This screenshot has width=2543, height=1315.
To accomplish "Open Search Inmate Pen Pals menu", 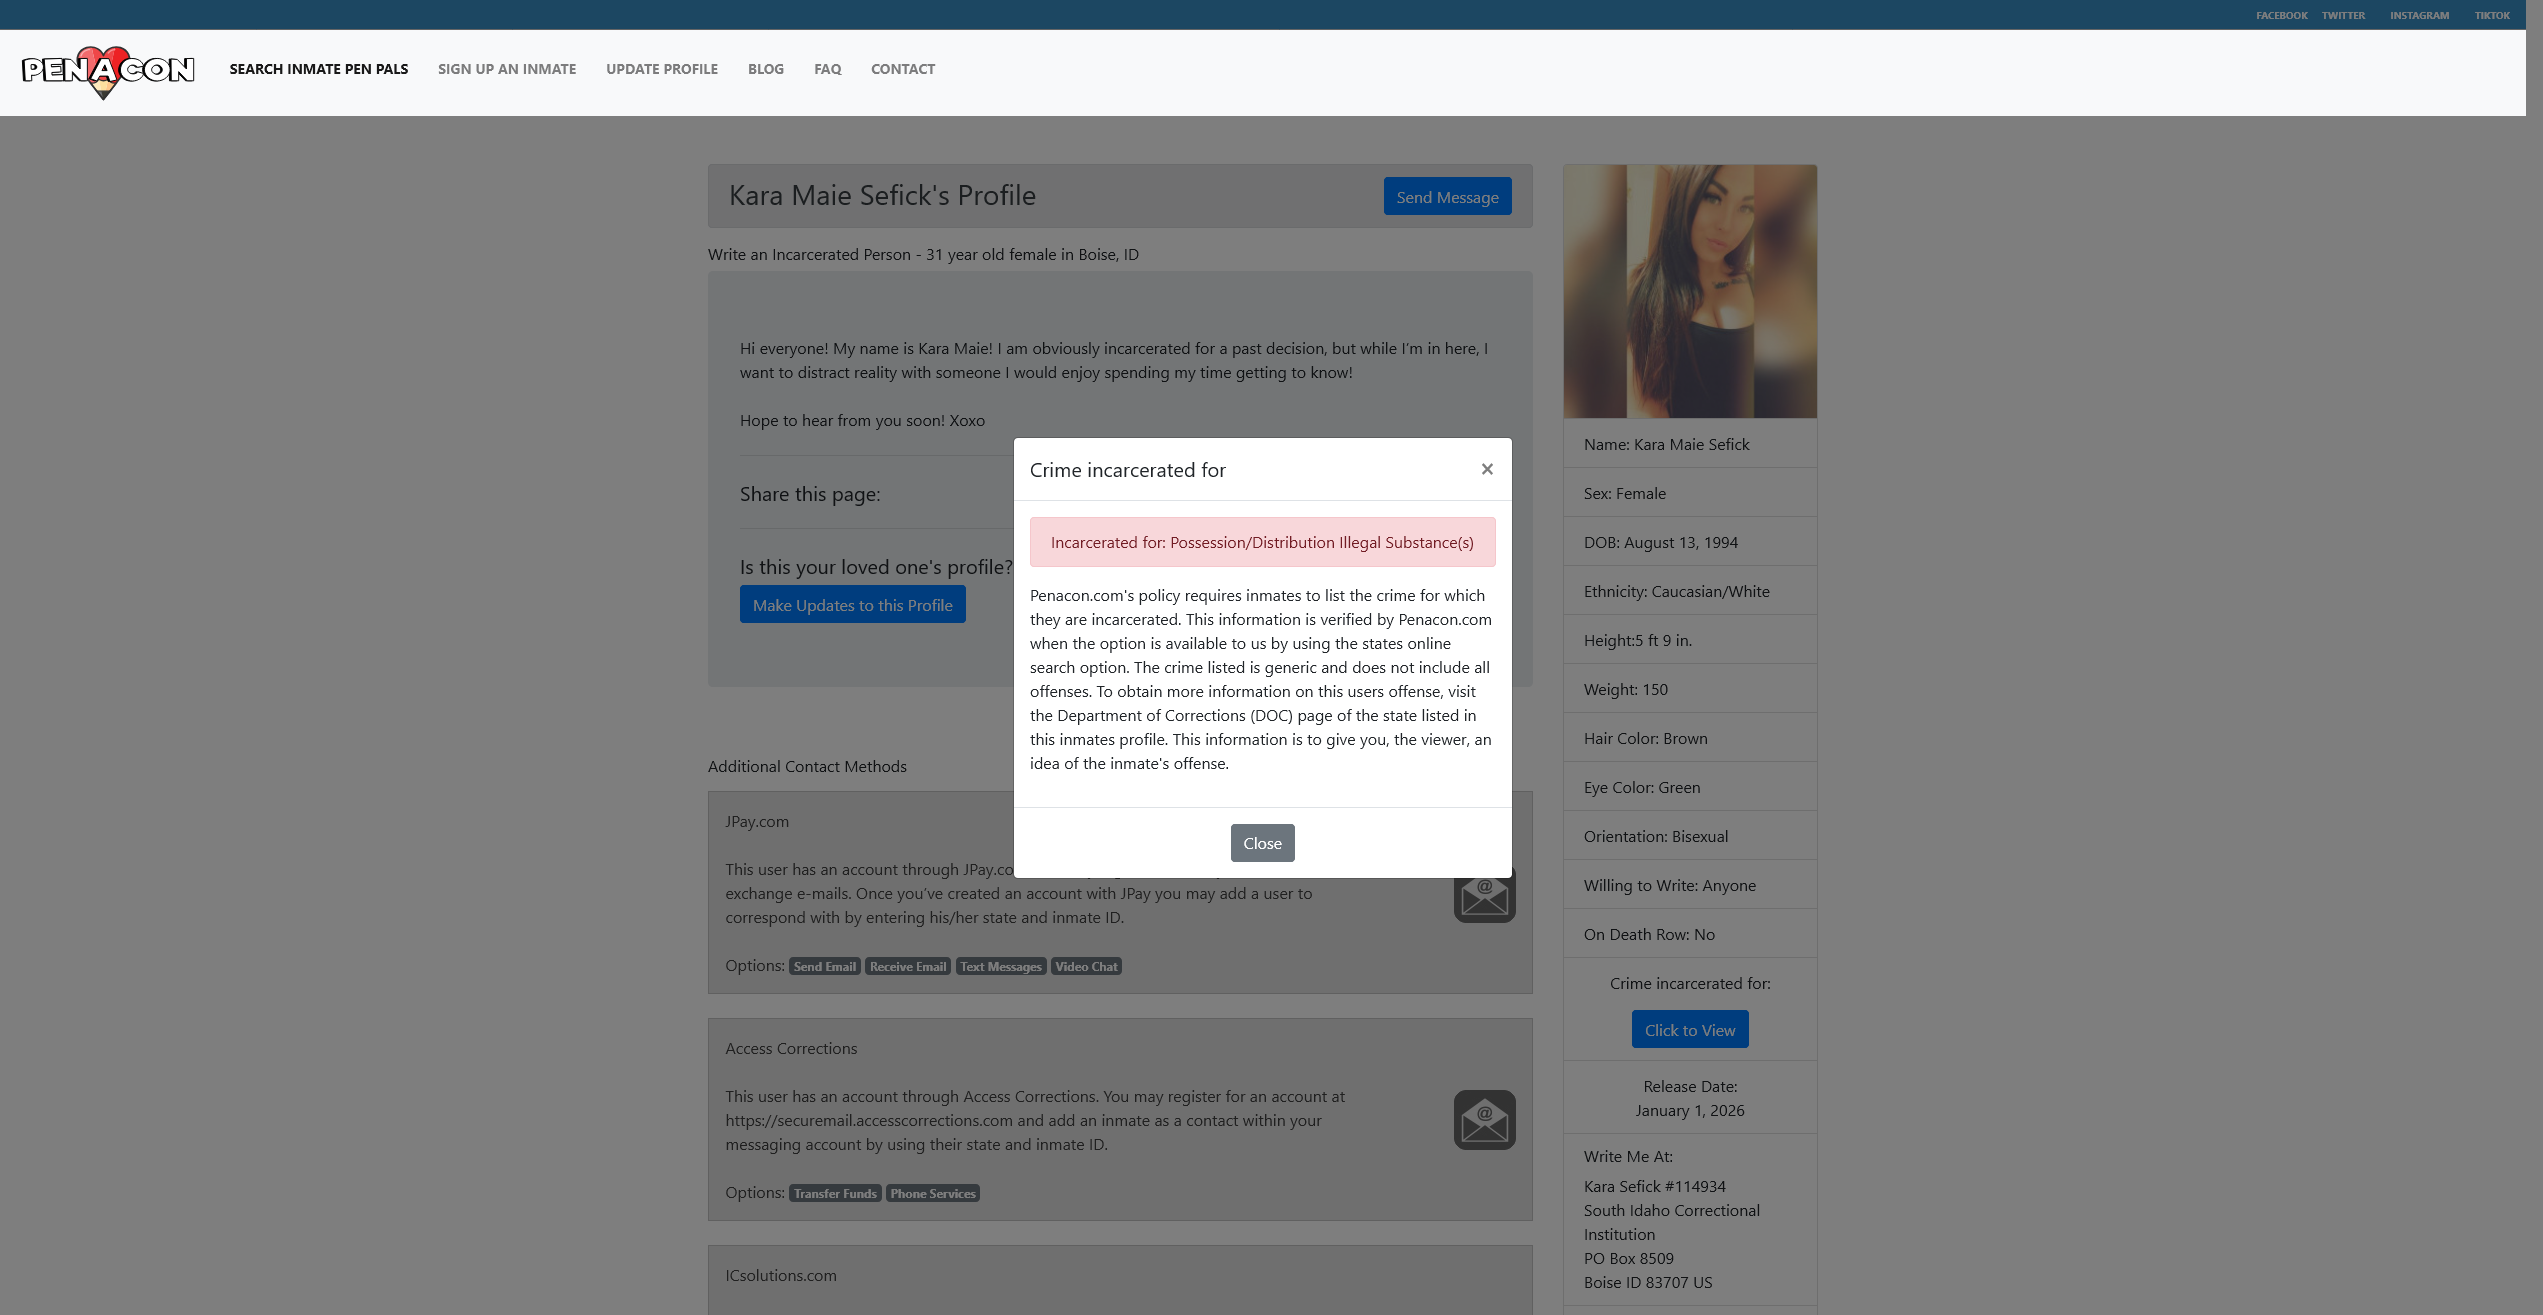I will 318,69.
